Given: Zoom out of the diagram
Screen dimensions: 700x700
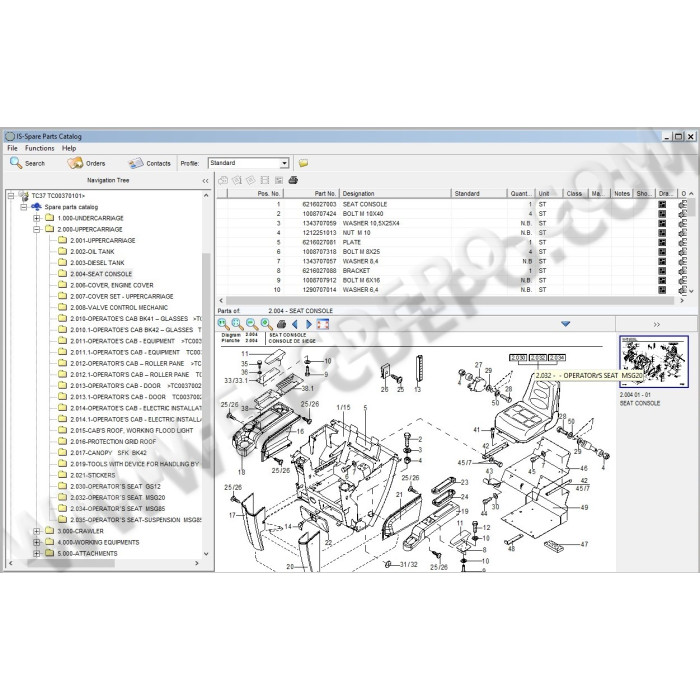Looking at the screenshot, I should (252, 324).
